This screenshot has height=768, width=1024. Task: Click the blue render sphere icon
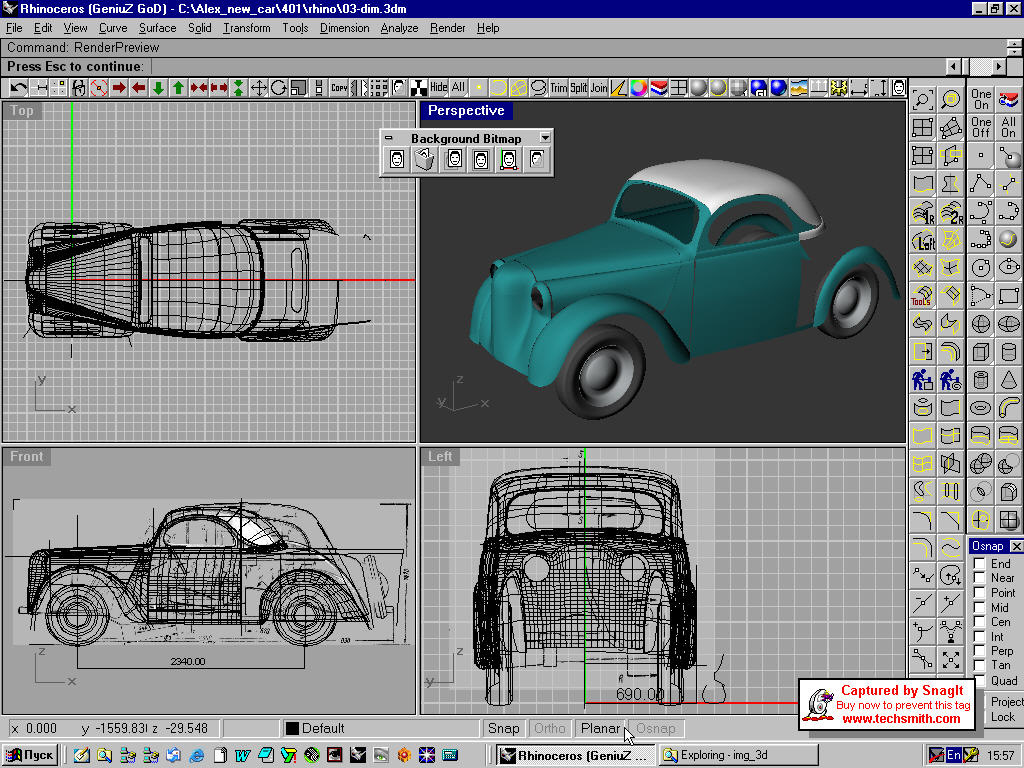(778, 88)
